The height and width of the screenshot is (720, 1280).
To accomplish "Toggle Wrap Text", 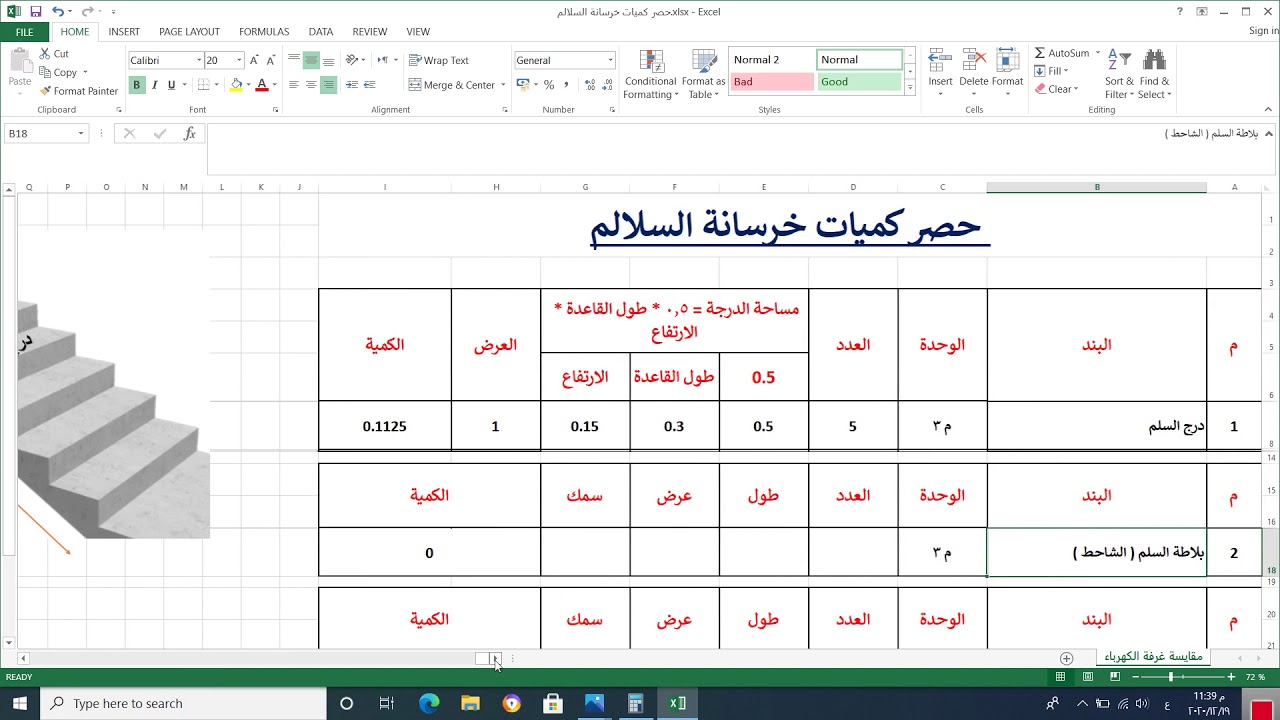I will [x=438, y=60].
